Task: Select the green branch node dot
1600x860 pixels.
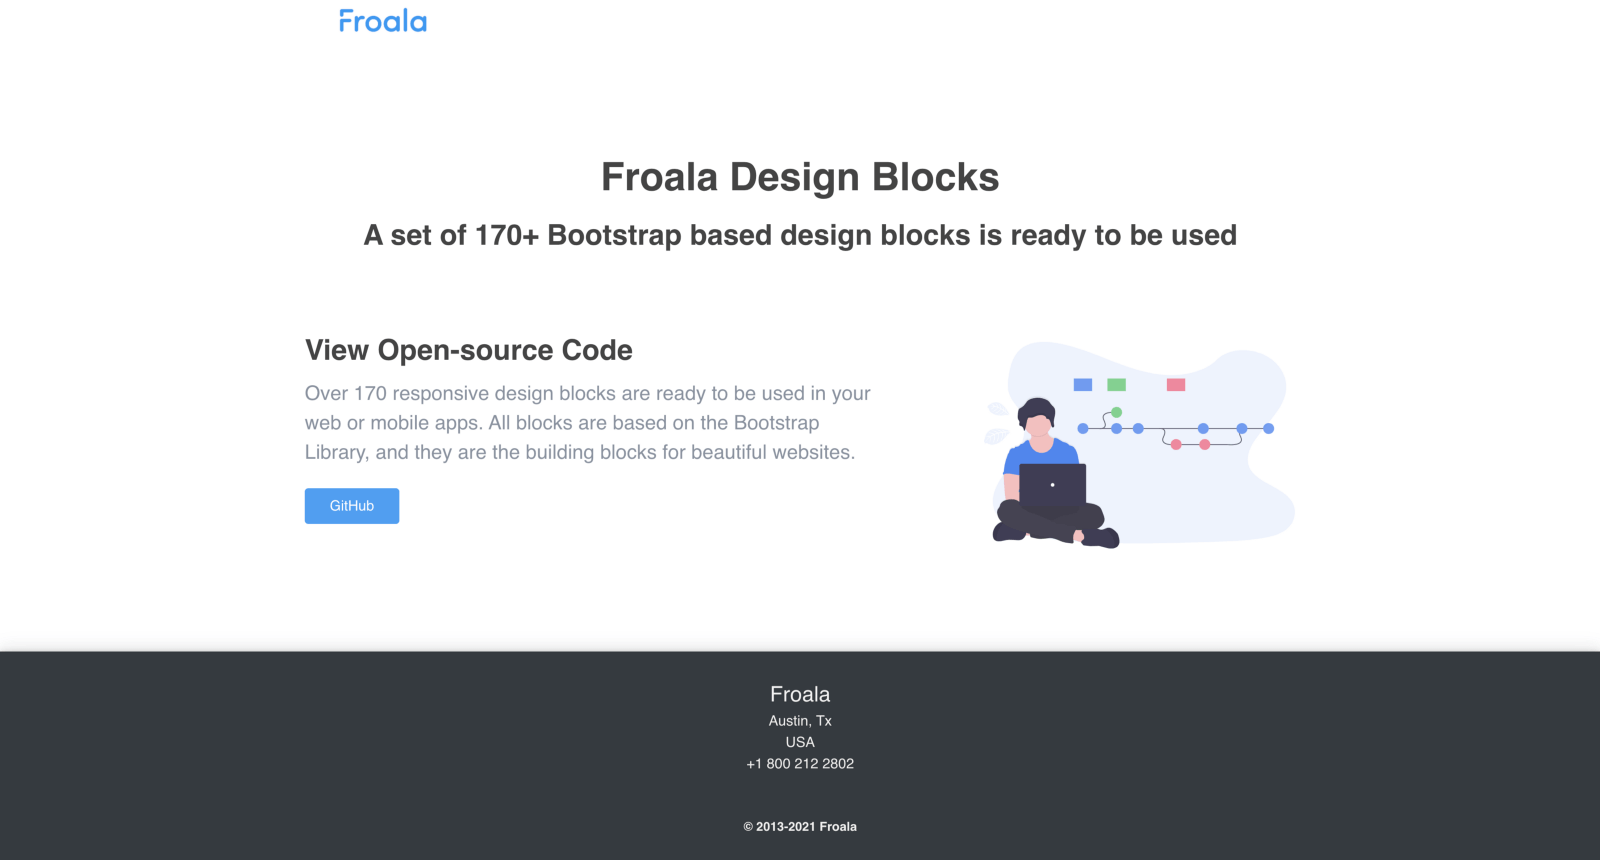Action: tap(1117, 412)
